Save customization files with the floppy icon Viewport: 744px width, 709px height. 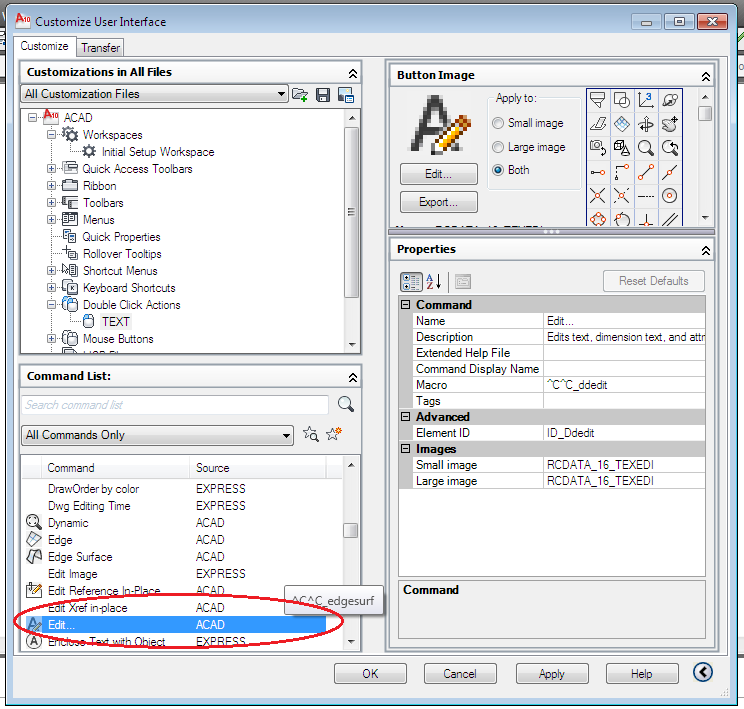(x=323, y=94)
